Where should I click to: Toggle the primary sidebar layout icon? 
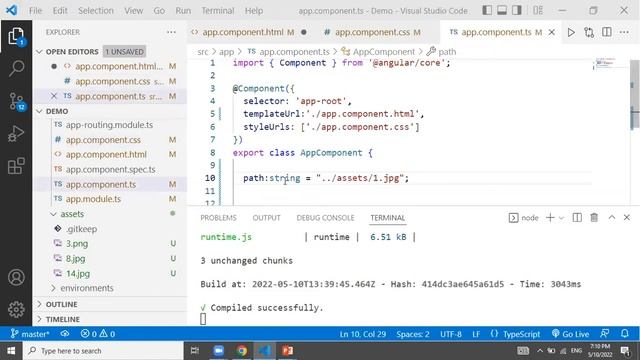point(487,10)
